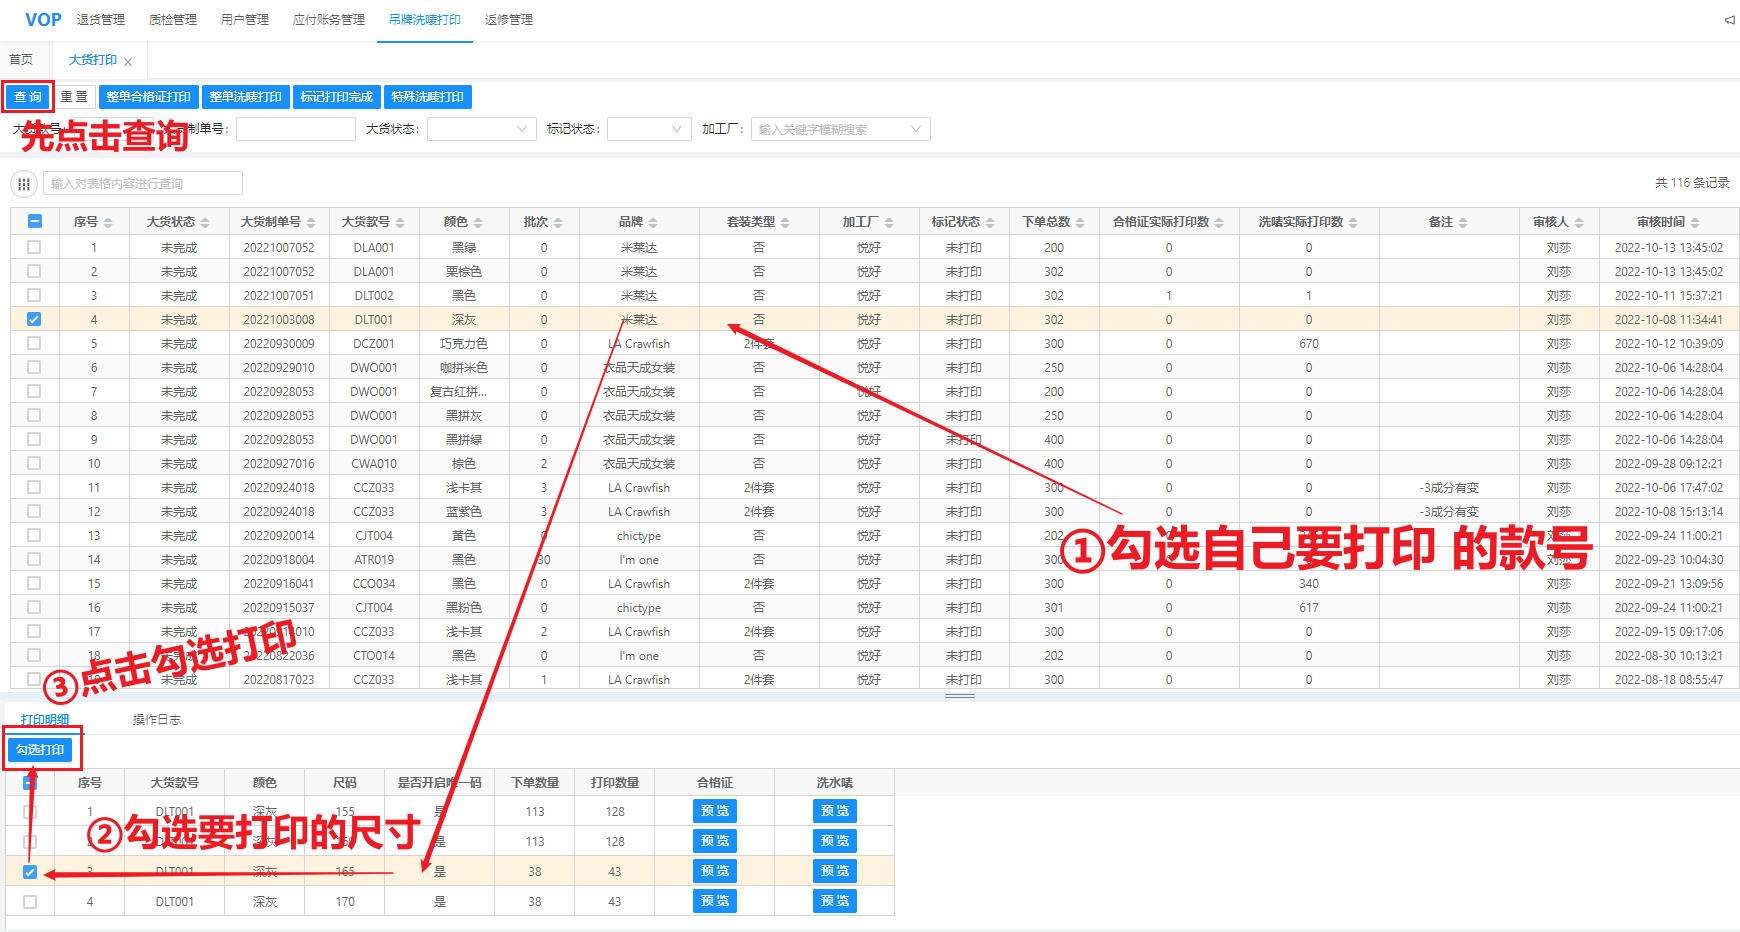Click sort icon beside 颜色 header

[x=478, y=222]
